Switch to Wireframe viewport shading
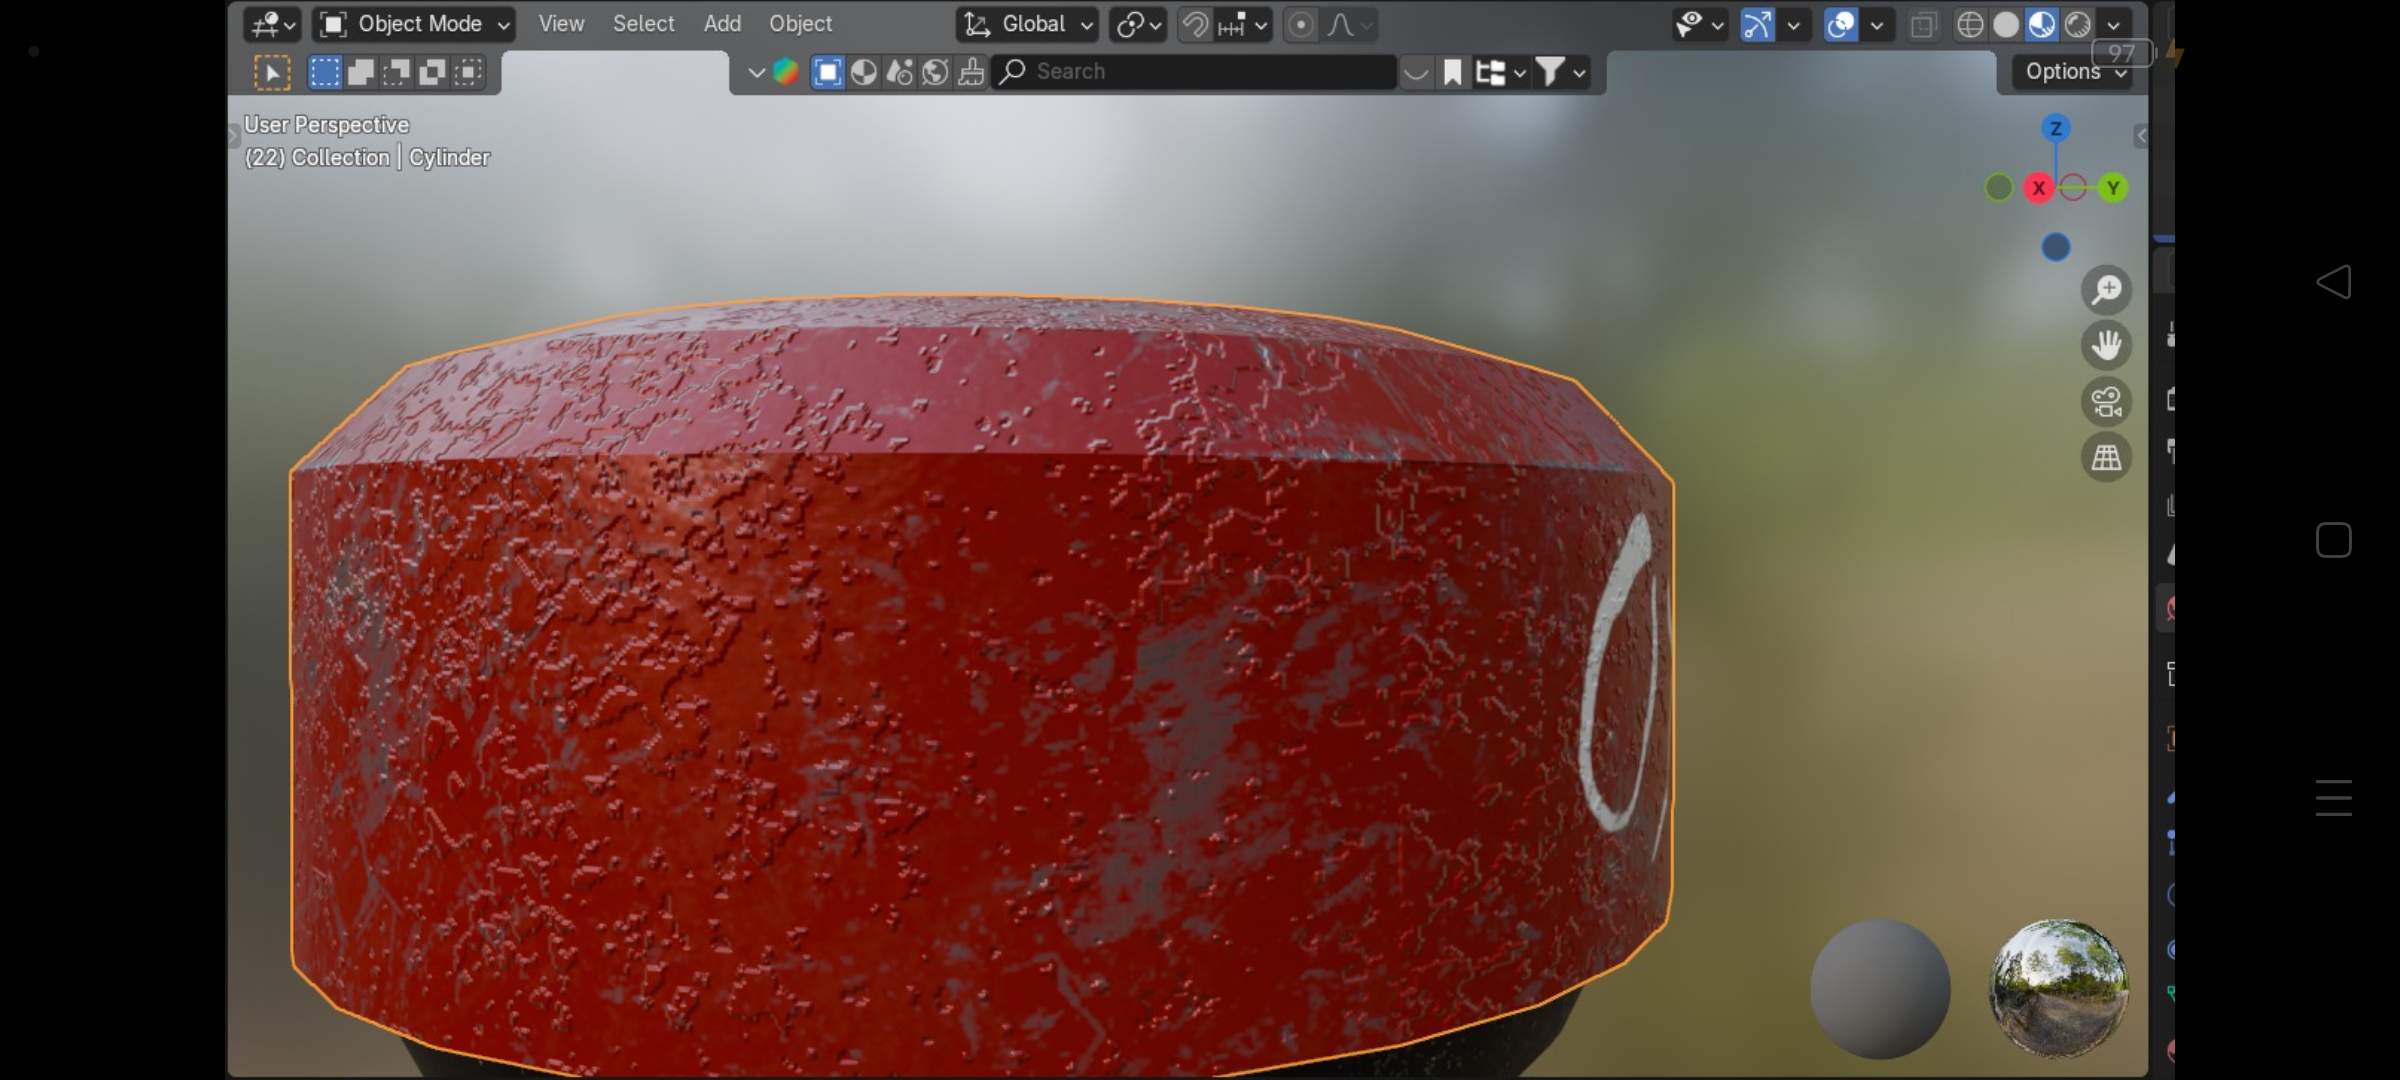 pos(1969,24)
